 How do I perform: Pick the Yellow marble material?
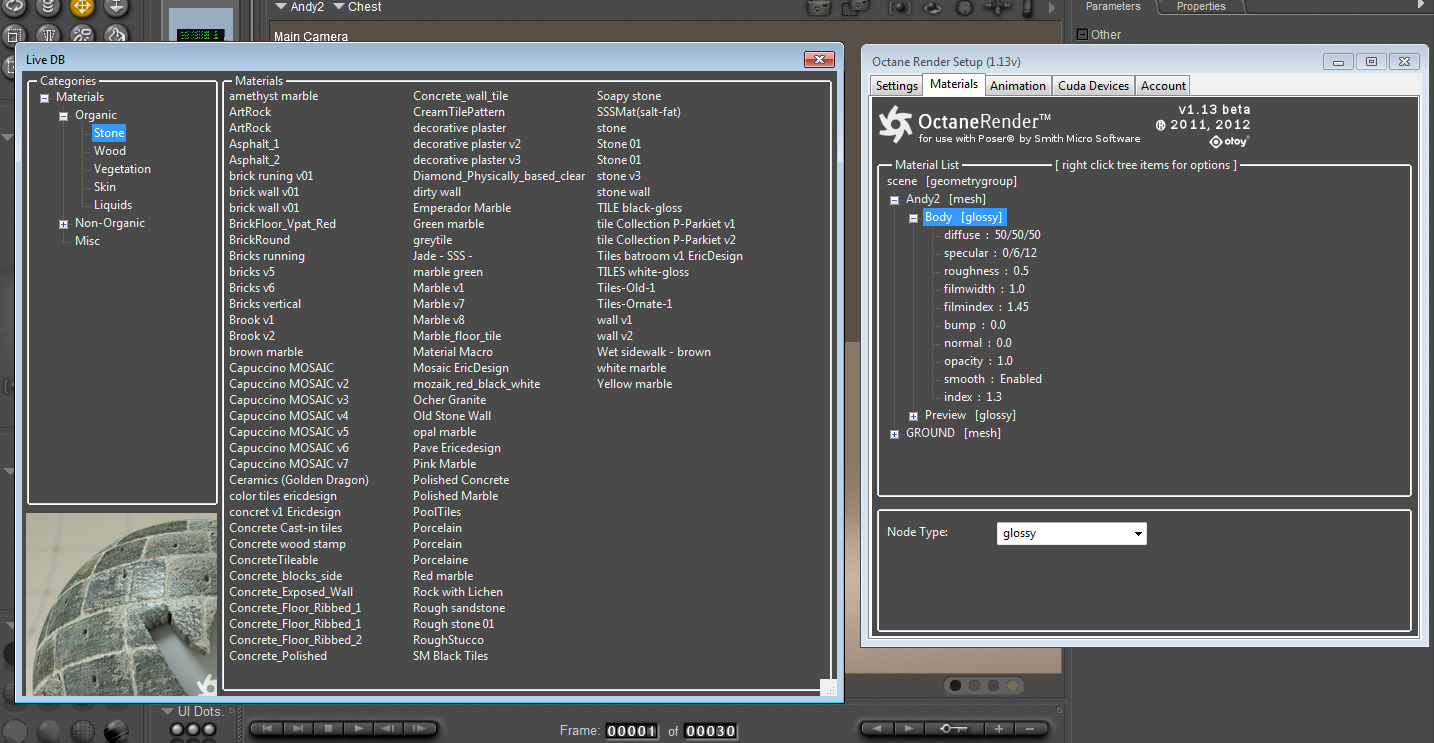[x=634, y=384]
